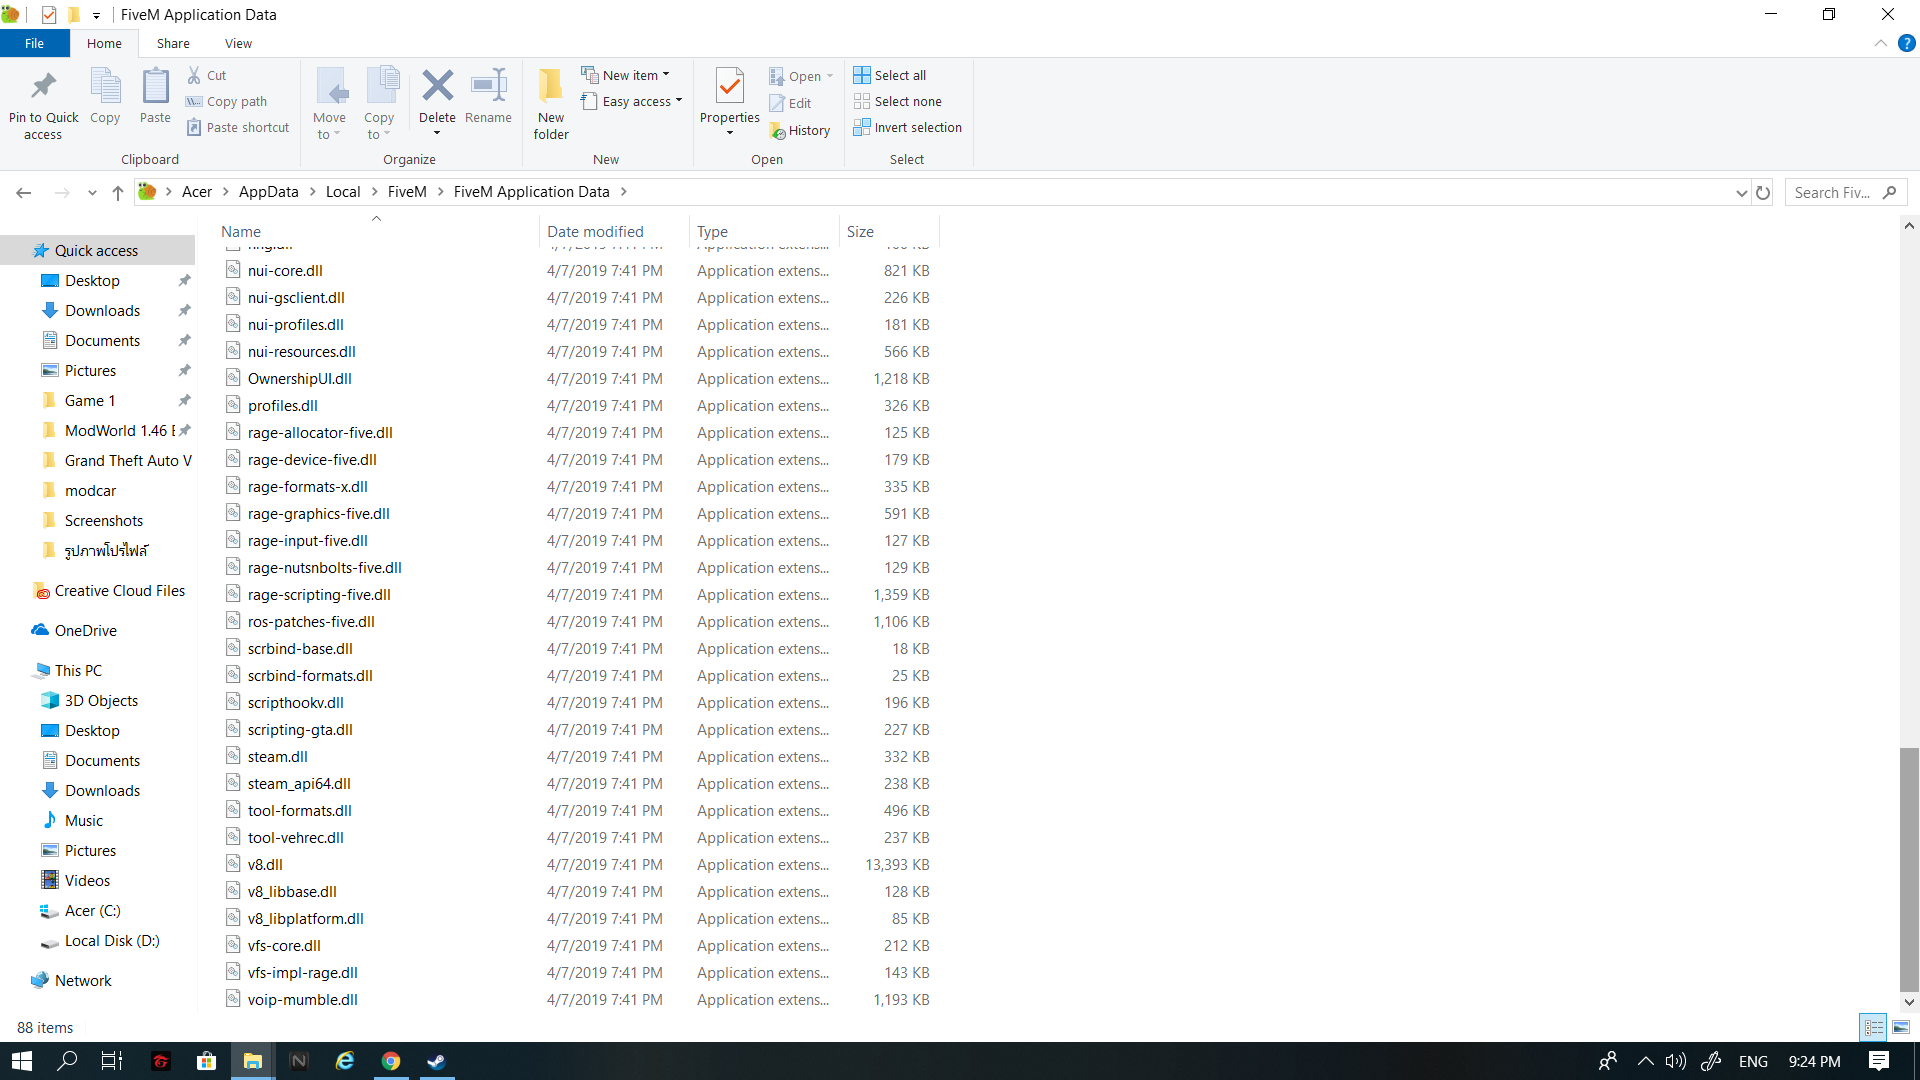Image resolution: width=1920 pixels, height=1080 pixels.
Task: Select This PC in the navigation pane
Action: (78, 670)
